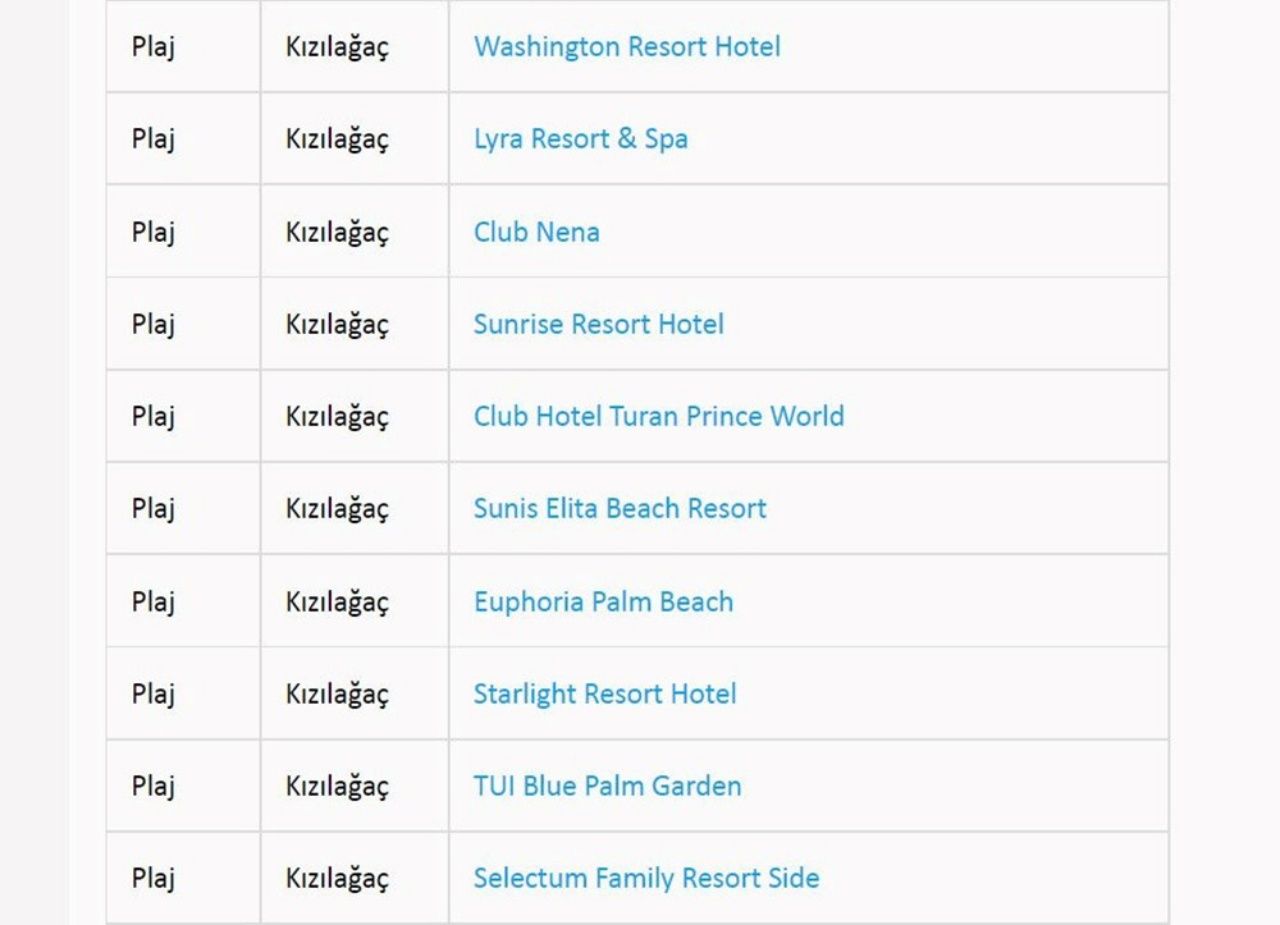Image resolution: width=1280 pixels, height=925 pixels.
Task: Open Selectum Family Resort Side link
Action: click(647, 878)
